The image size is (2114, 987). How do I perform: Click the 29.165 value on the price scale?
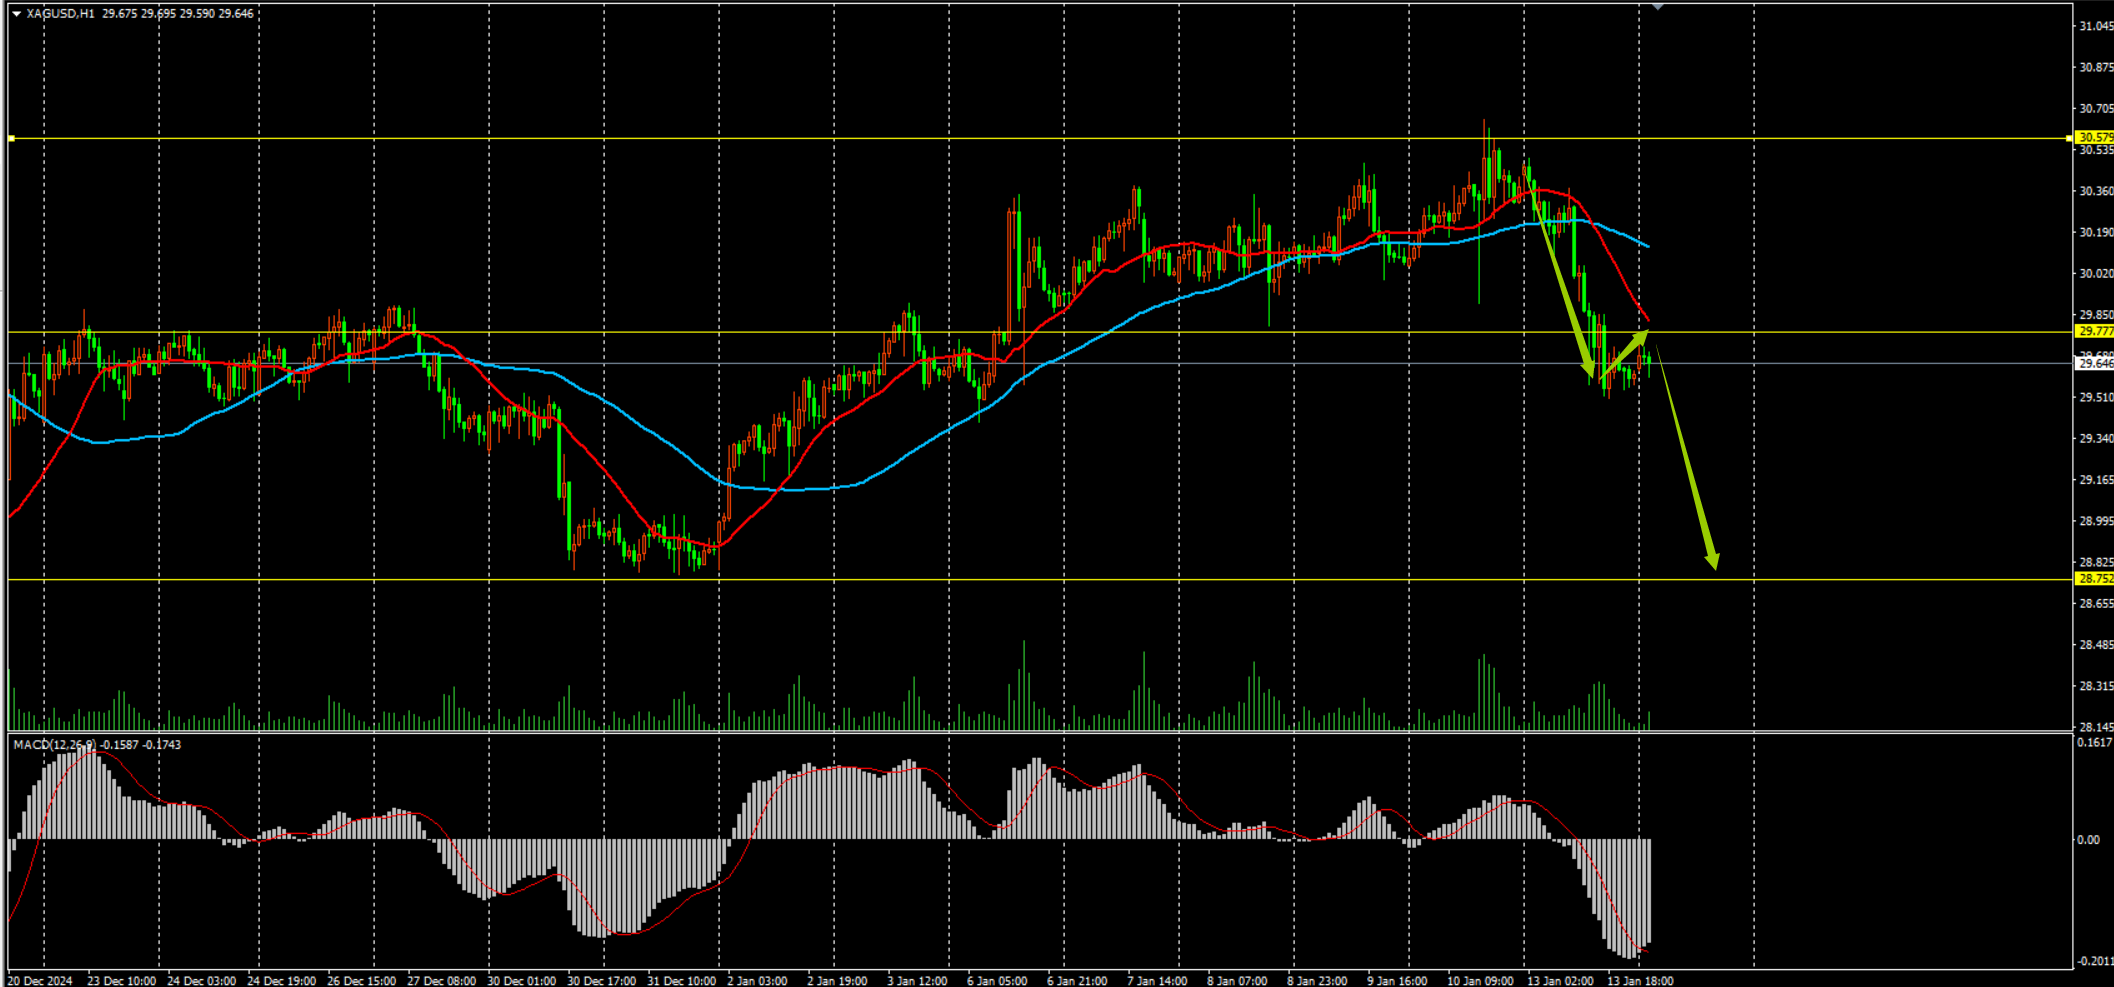click(2096, 480)
